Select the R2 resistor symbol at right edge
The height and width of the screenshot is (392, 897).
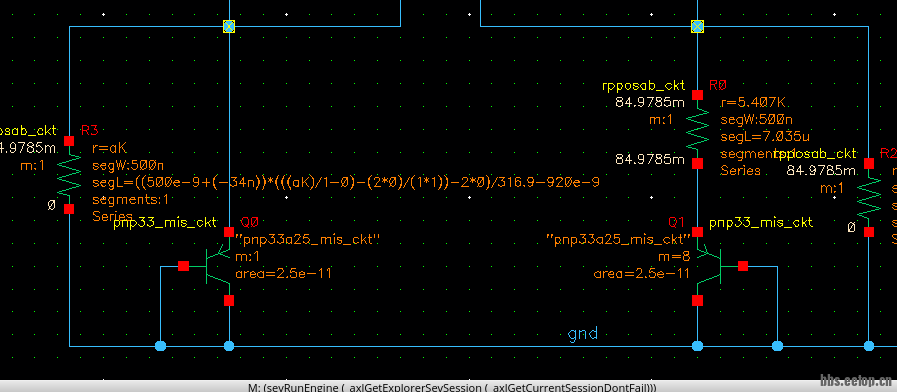869,197
